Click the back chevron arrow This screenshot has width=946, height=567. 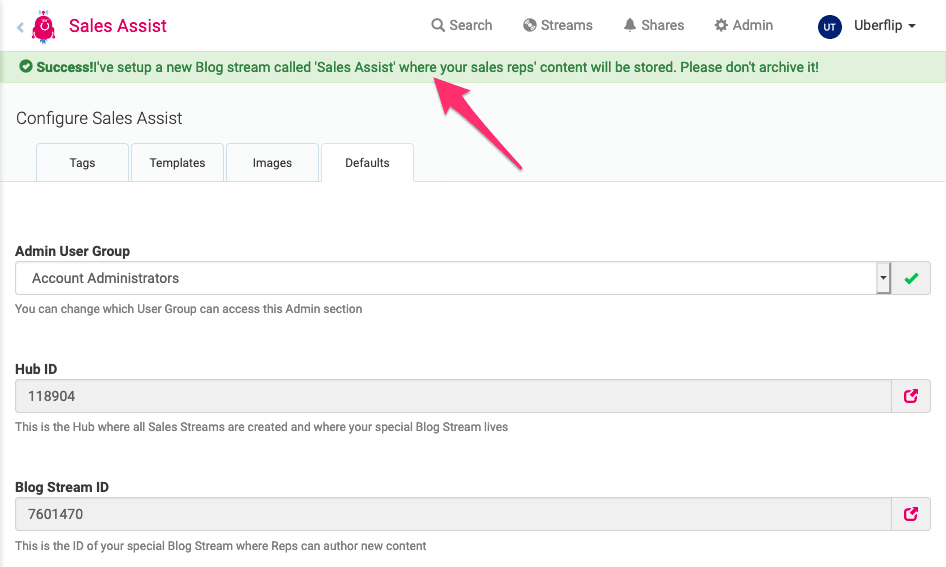pos(21,27)
